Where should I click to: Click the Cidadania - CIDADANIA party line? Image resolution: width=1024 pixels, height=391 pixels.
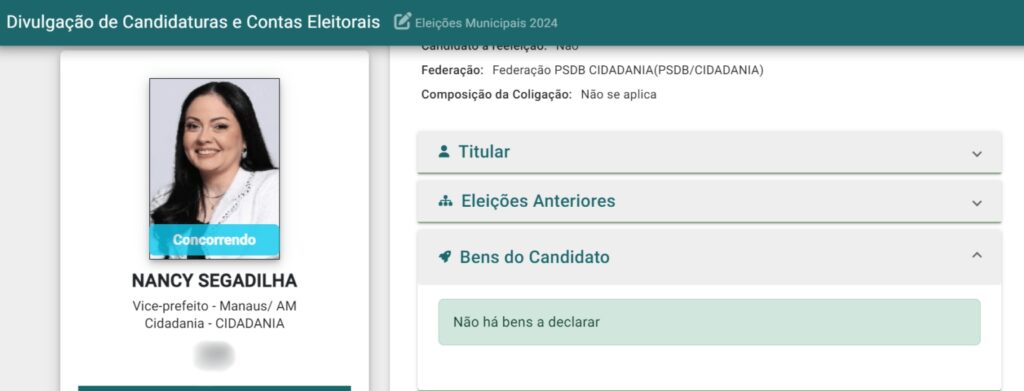214,323
